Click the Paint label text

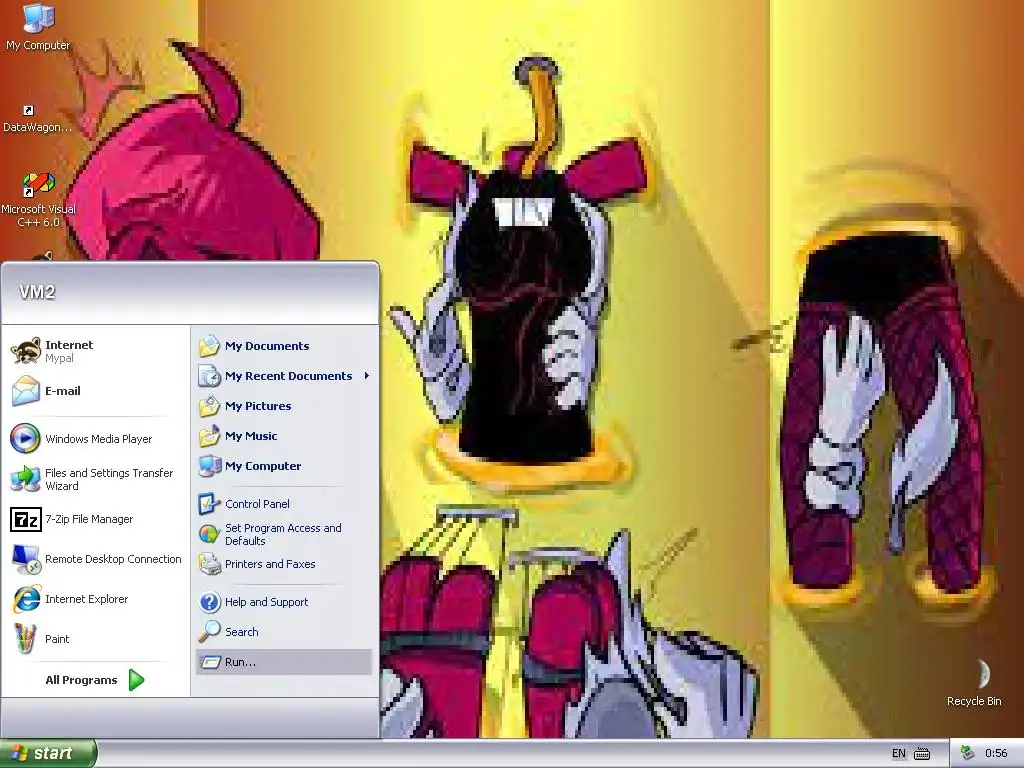click(57, 639)
